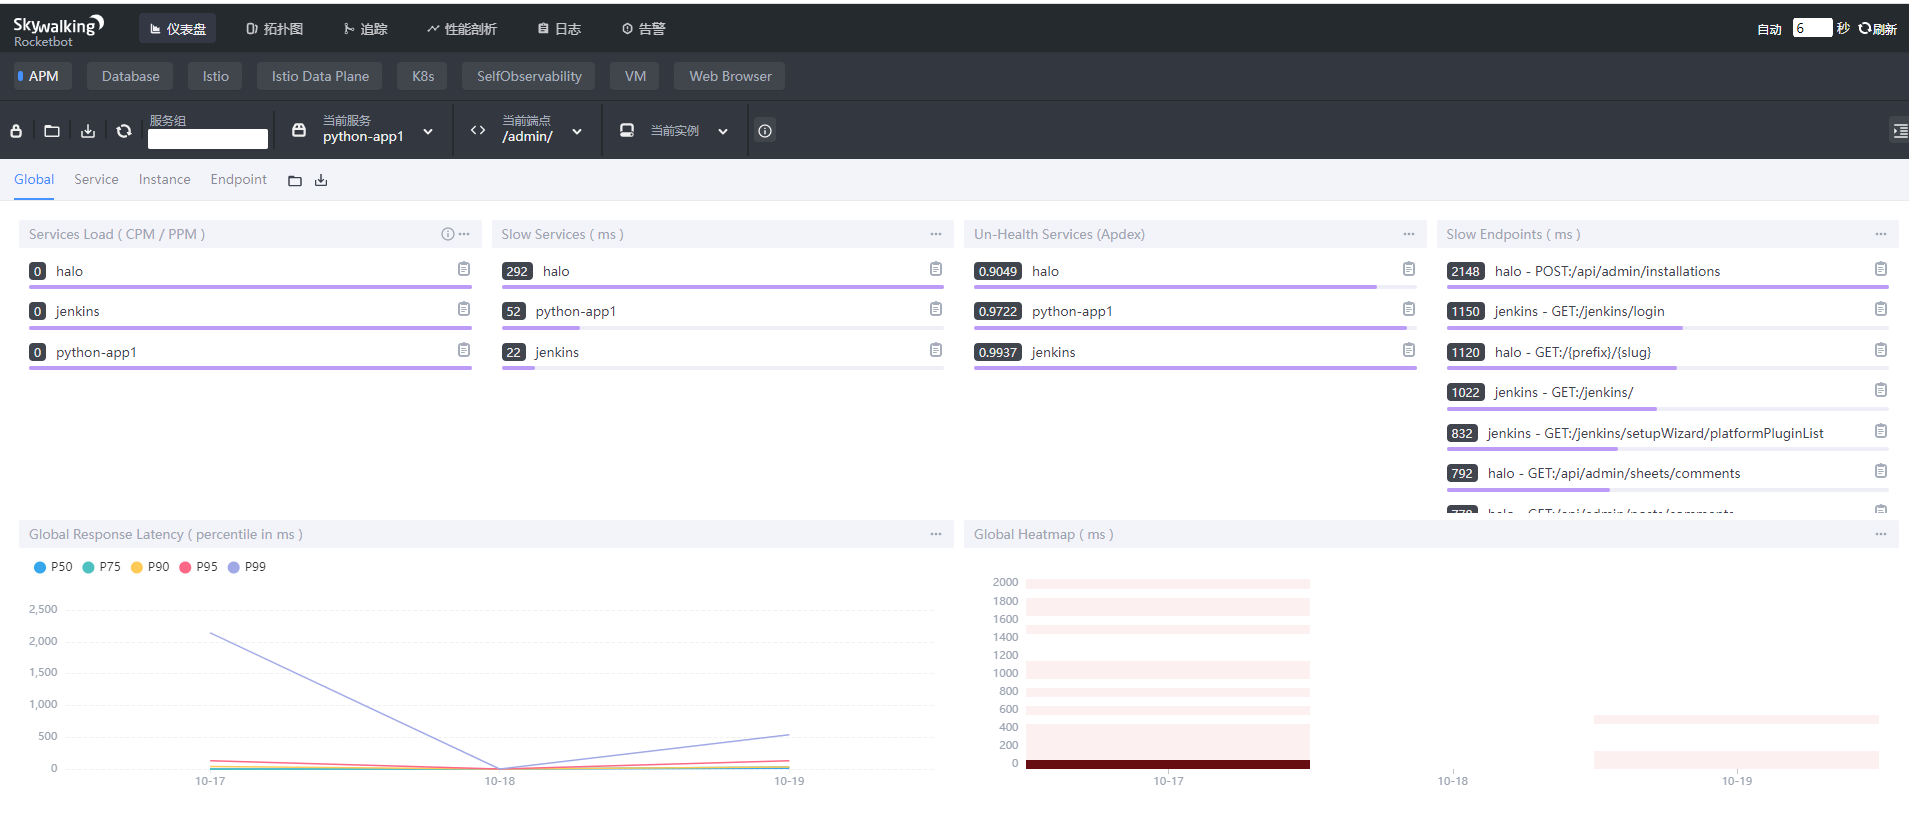Copy halo name in Slow Services

point(936,269)
